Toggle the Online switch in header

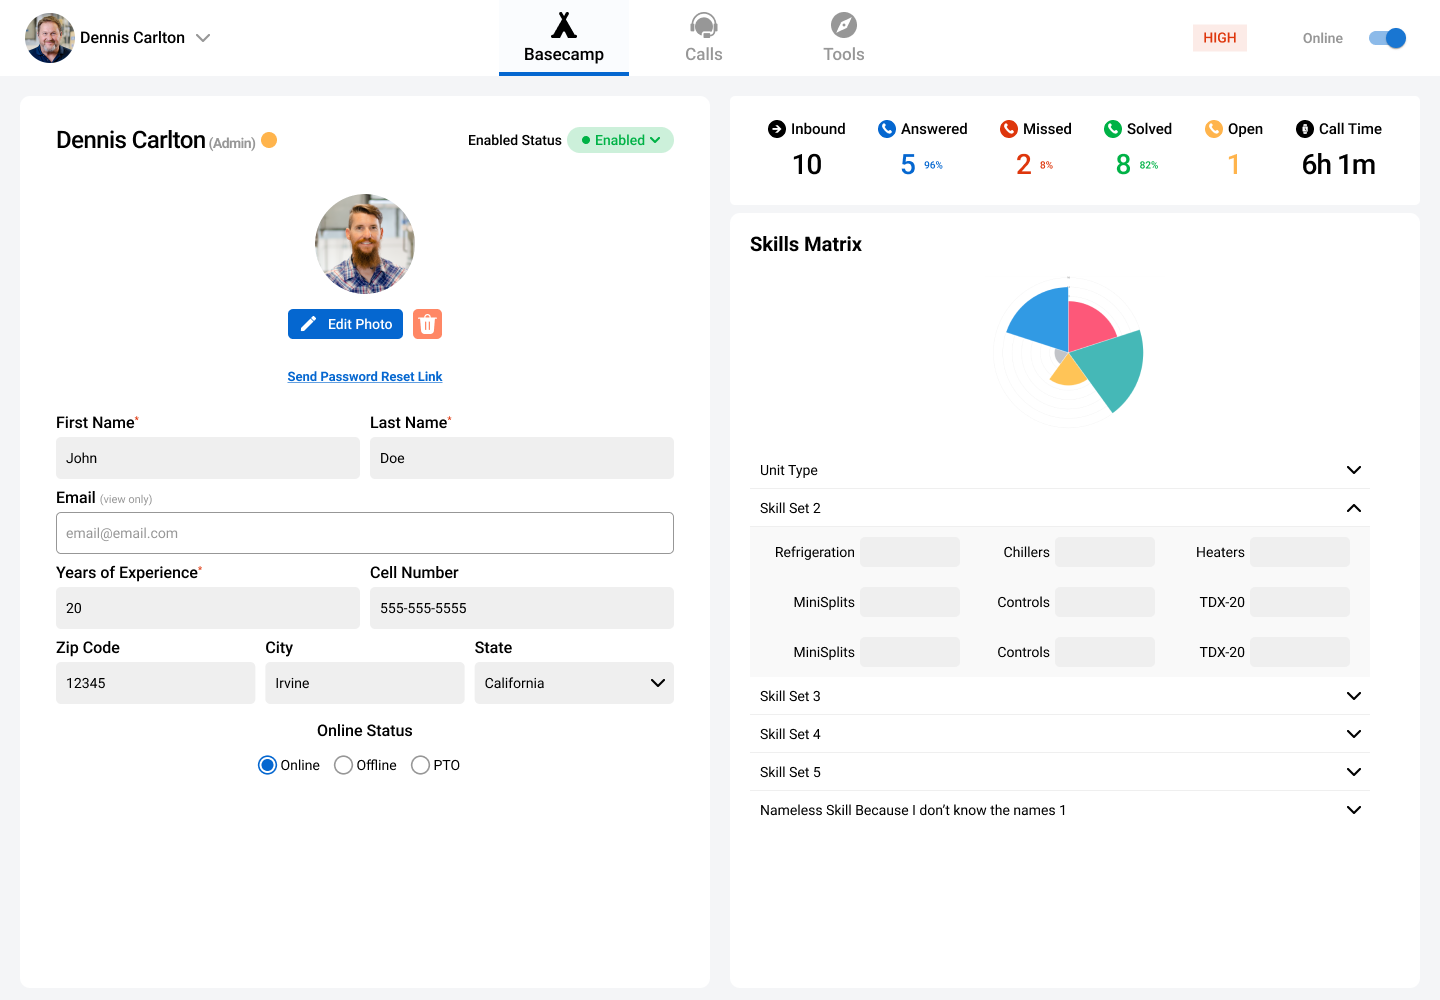click(1387, 38)
